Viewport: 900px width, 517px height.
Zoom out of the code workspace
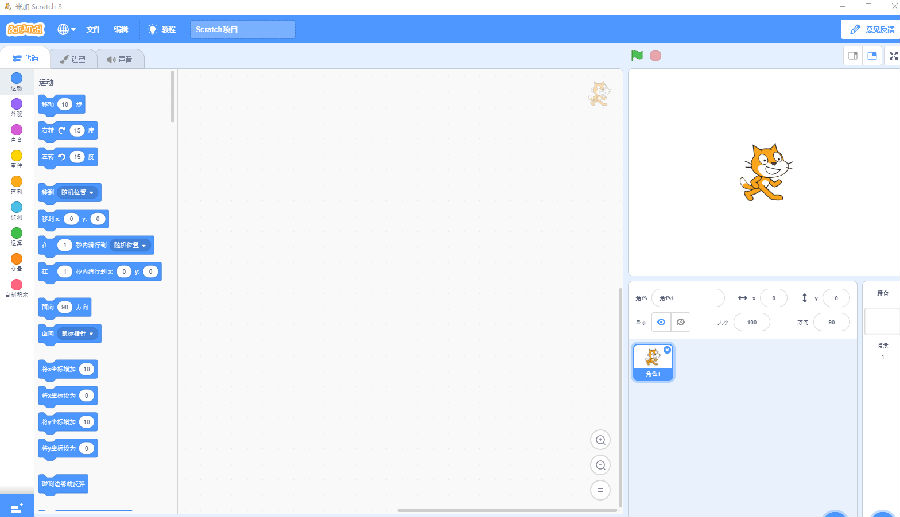click(600, 465)
